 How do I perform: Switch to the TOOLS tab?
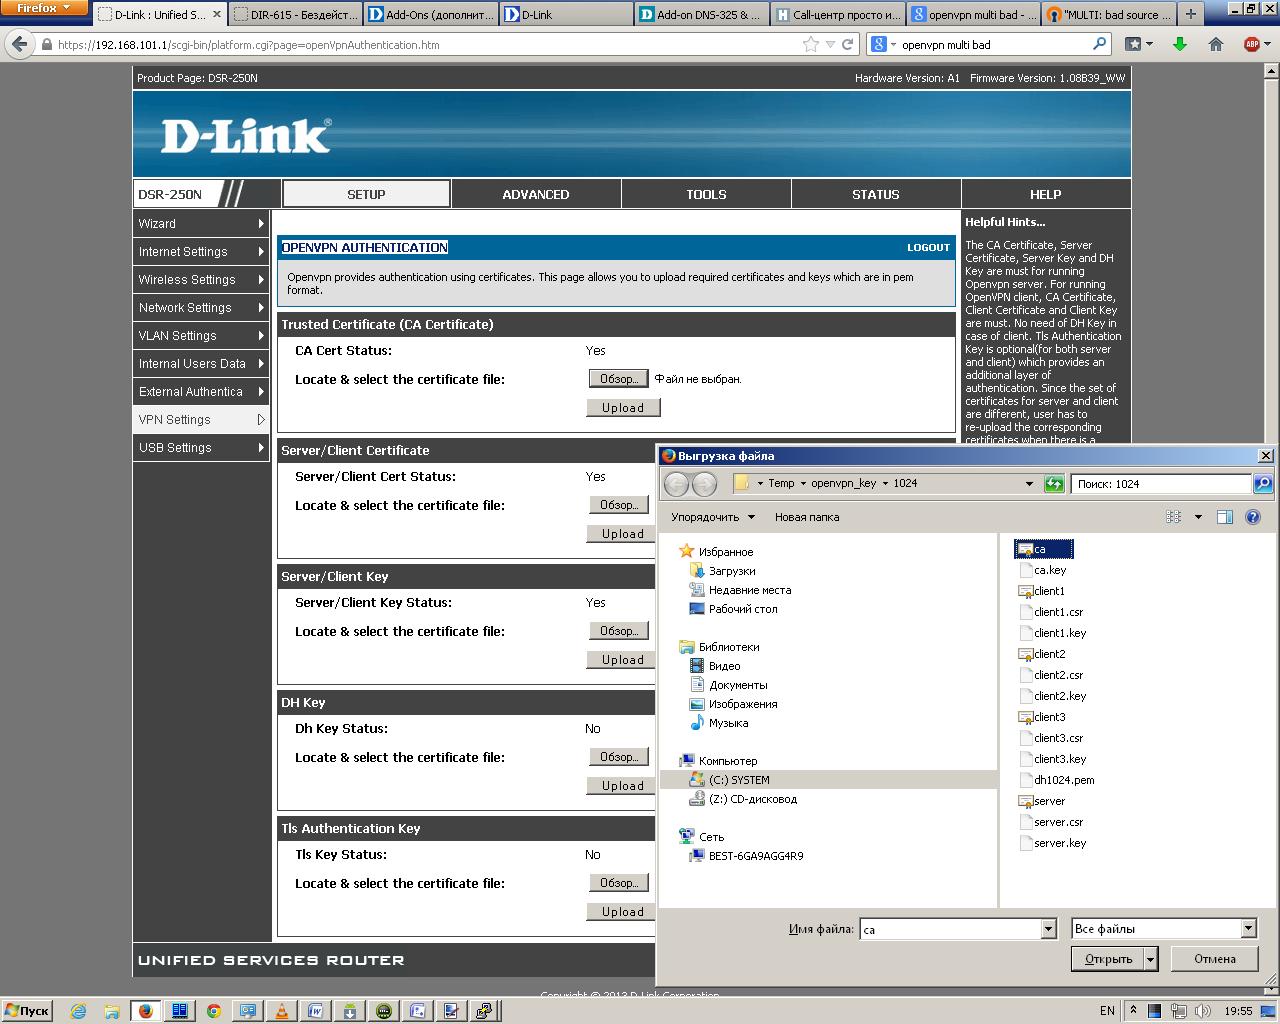[x=706, y=194]
